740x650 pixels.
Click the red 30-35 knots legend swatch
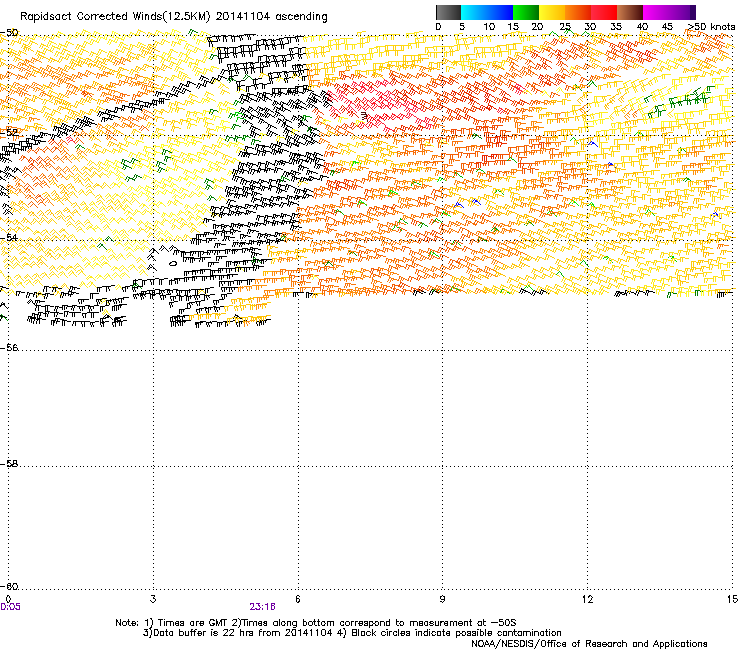point(604,12)
